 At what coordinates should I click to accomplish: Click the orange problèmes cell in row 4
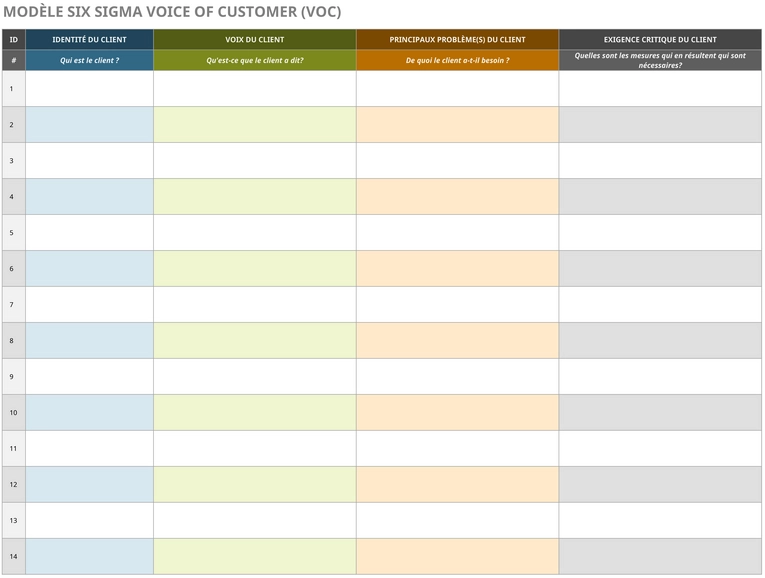pos(458,197)
